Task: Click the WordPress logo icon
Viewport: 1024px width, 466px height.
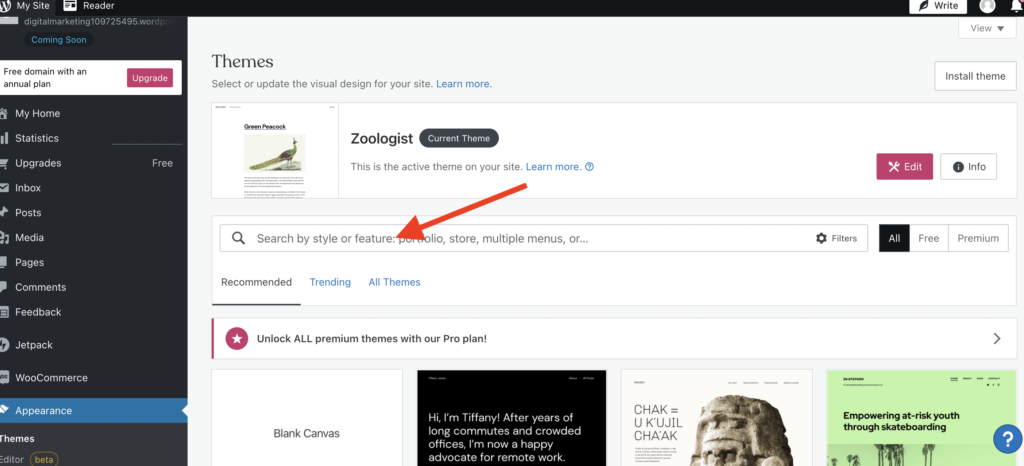Action: click(5, 6)
